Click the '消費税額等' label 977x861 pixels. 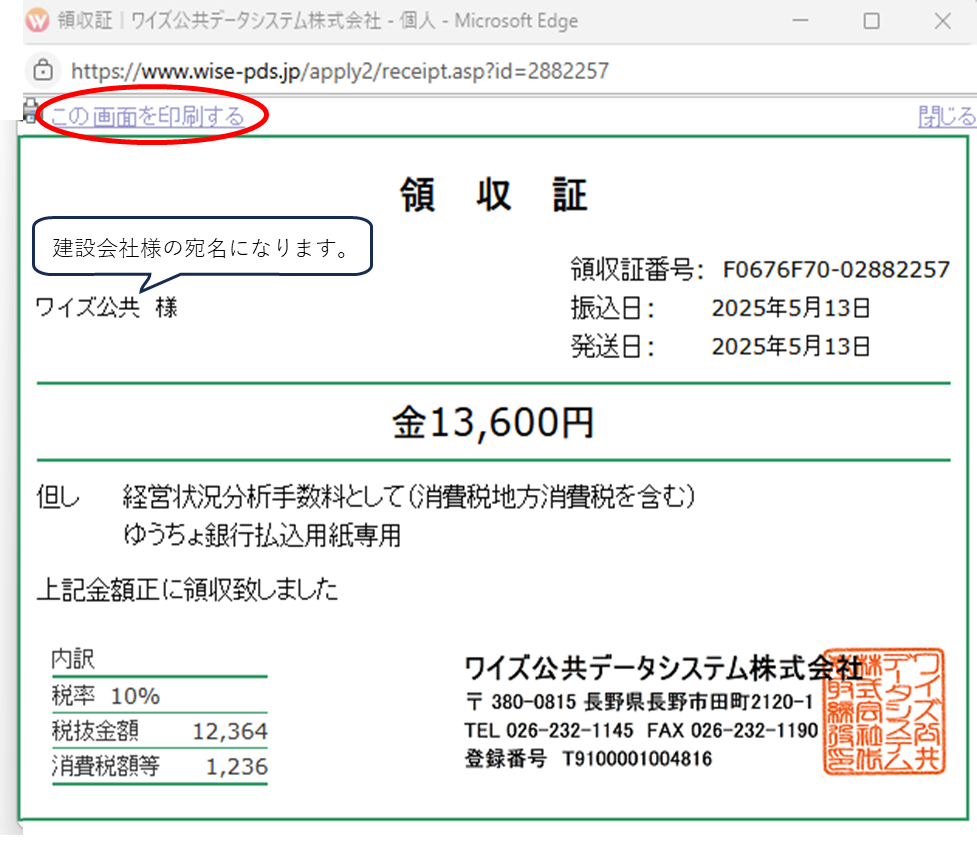click(x=106, y=766)
